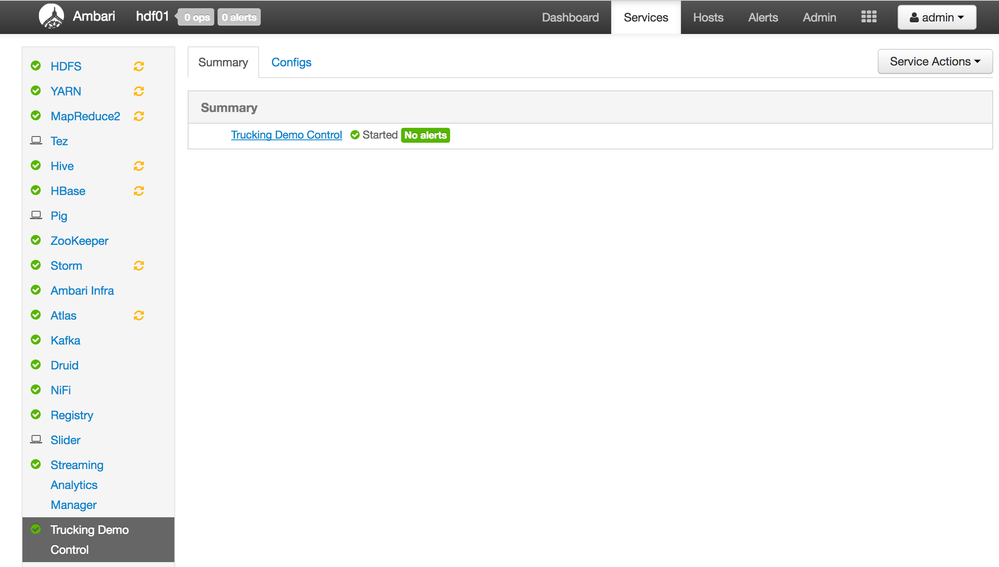The width and height of the screenshot is (999, 567).
Task: Open the Admin menu item
Action: coord(819,17)
